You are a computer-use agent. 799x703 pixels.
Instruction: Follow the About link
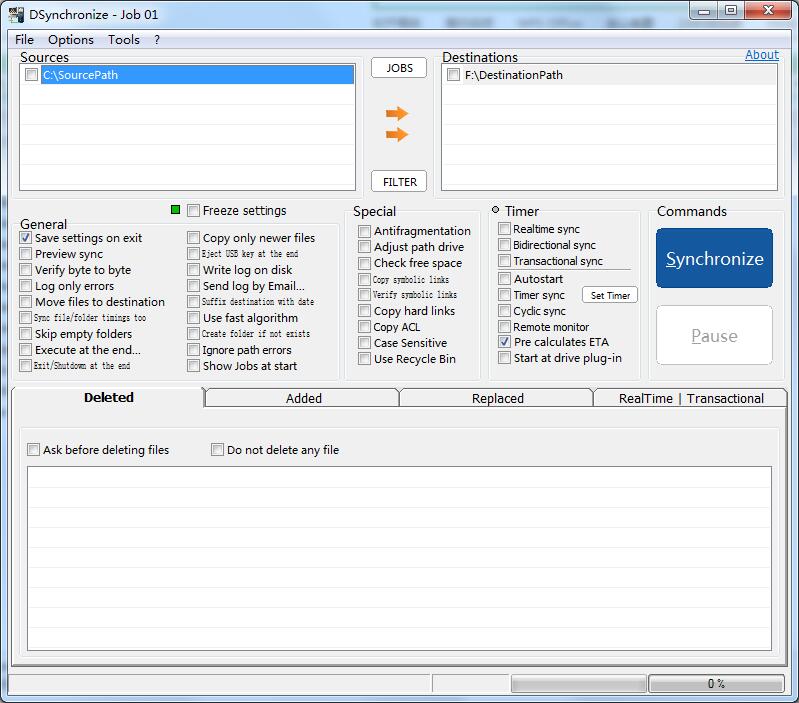coord(761,55)
